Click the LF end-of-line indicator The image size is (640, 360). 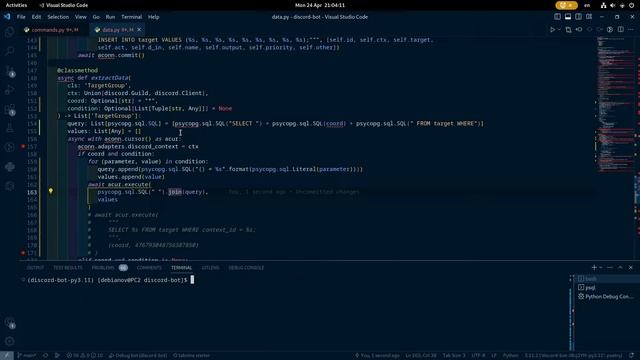click(x=494, y=356)
